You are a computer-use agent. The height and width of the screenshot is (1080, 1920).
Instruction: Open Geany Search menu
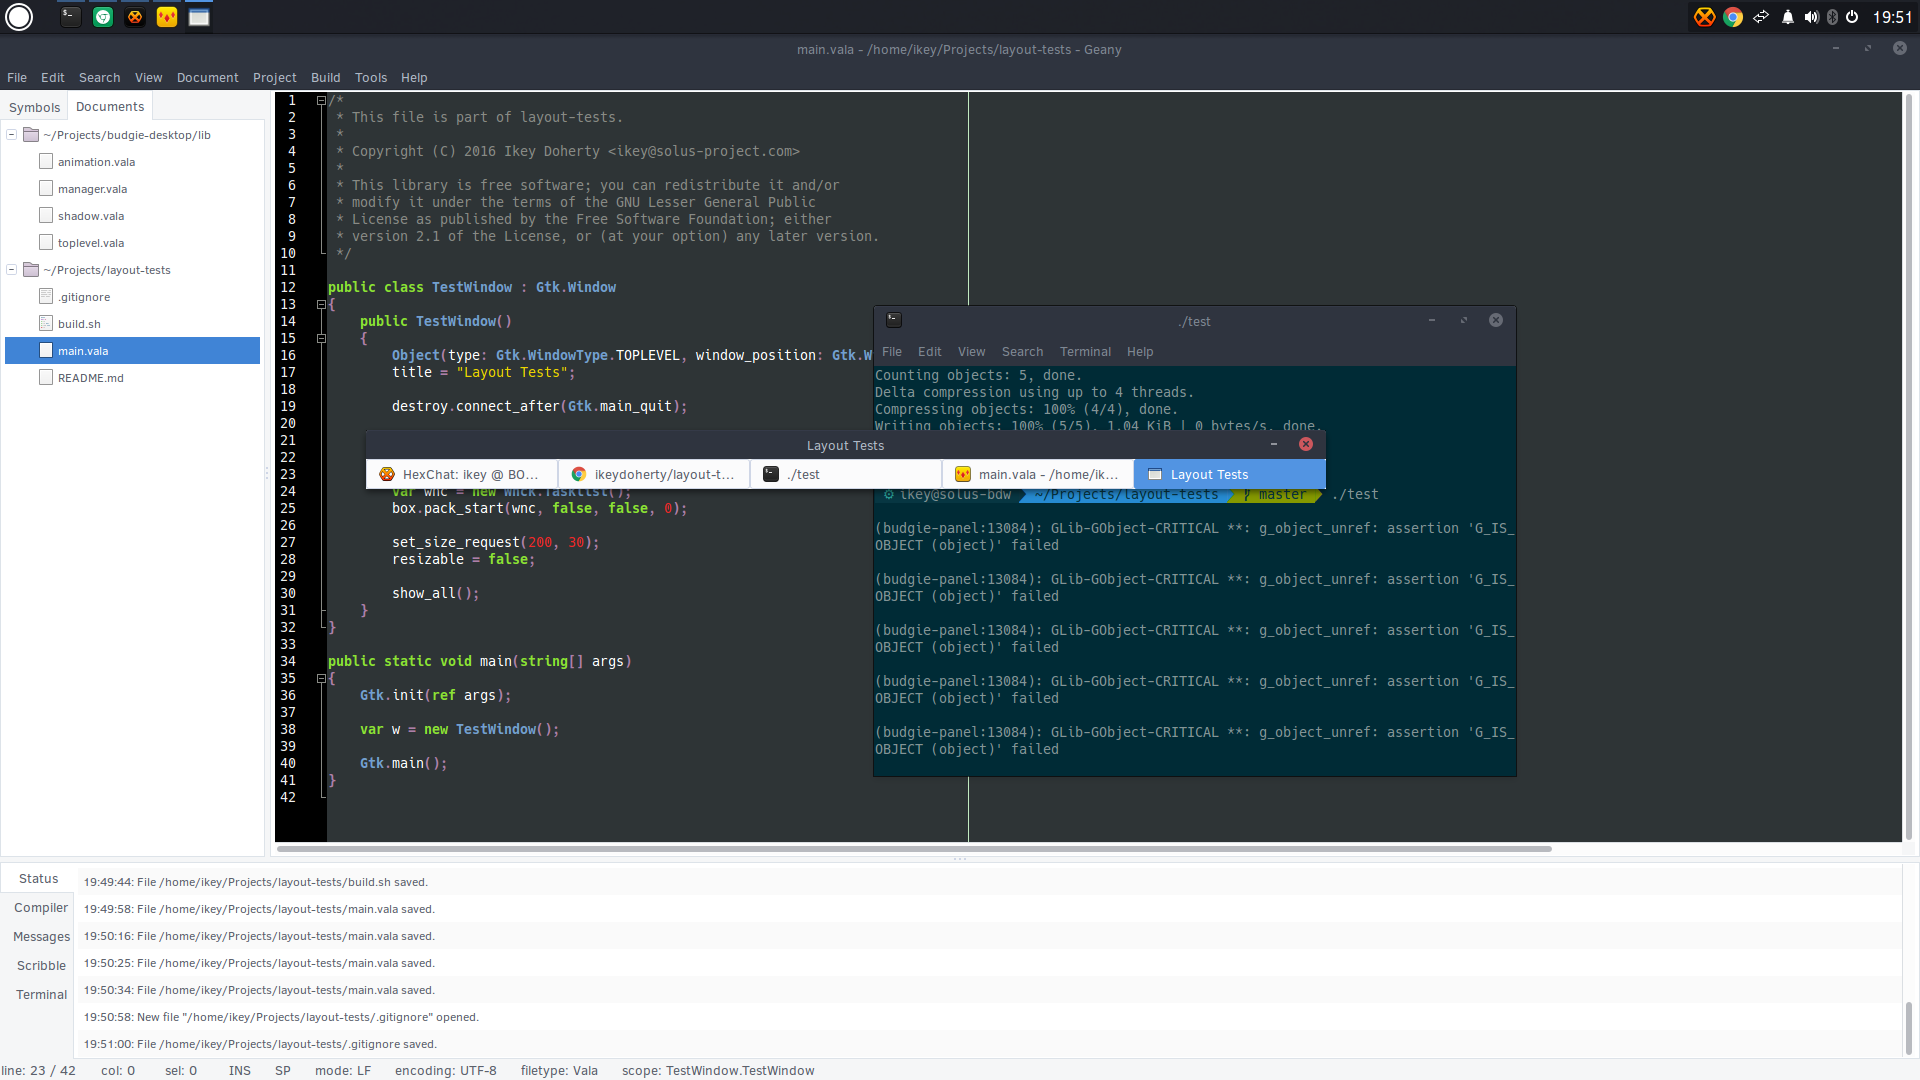click(x=99, y=77)
